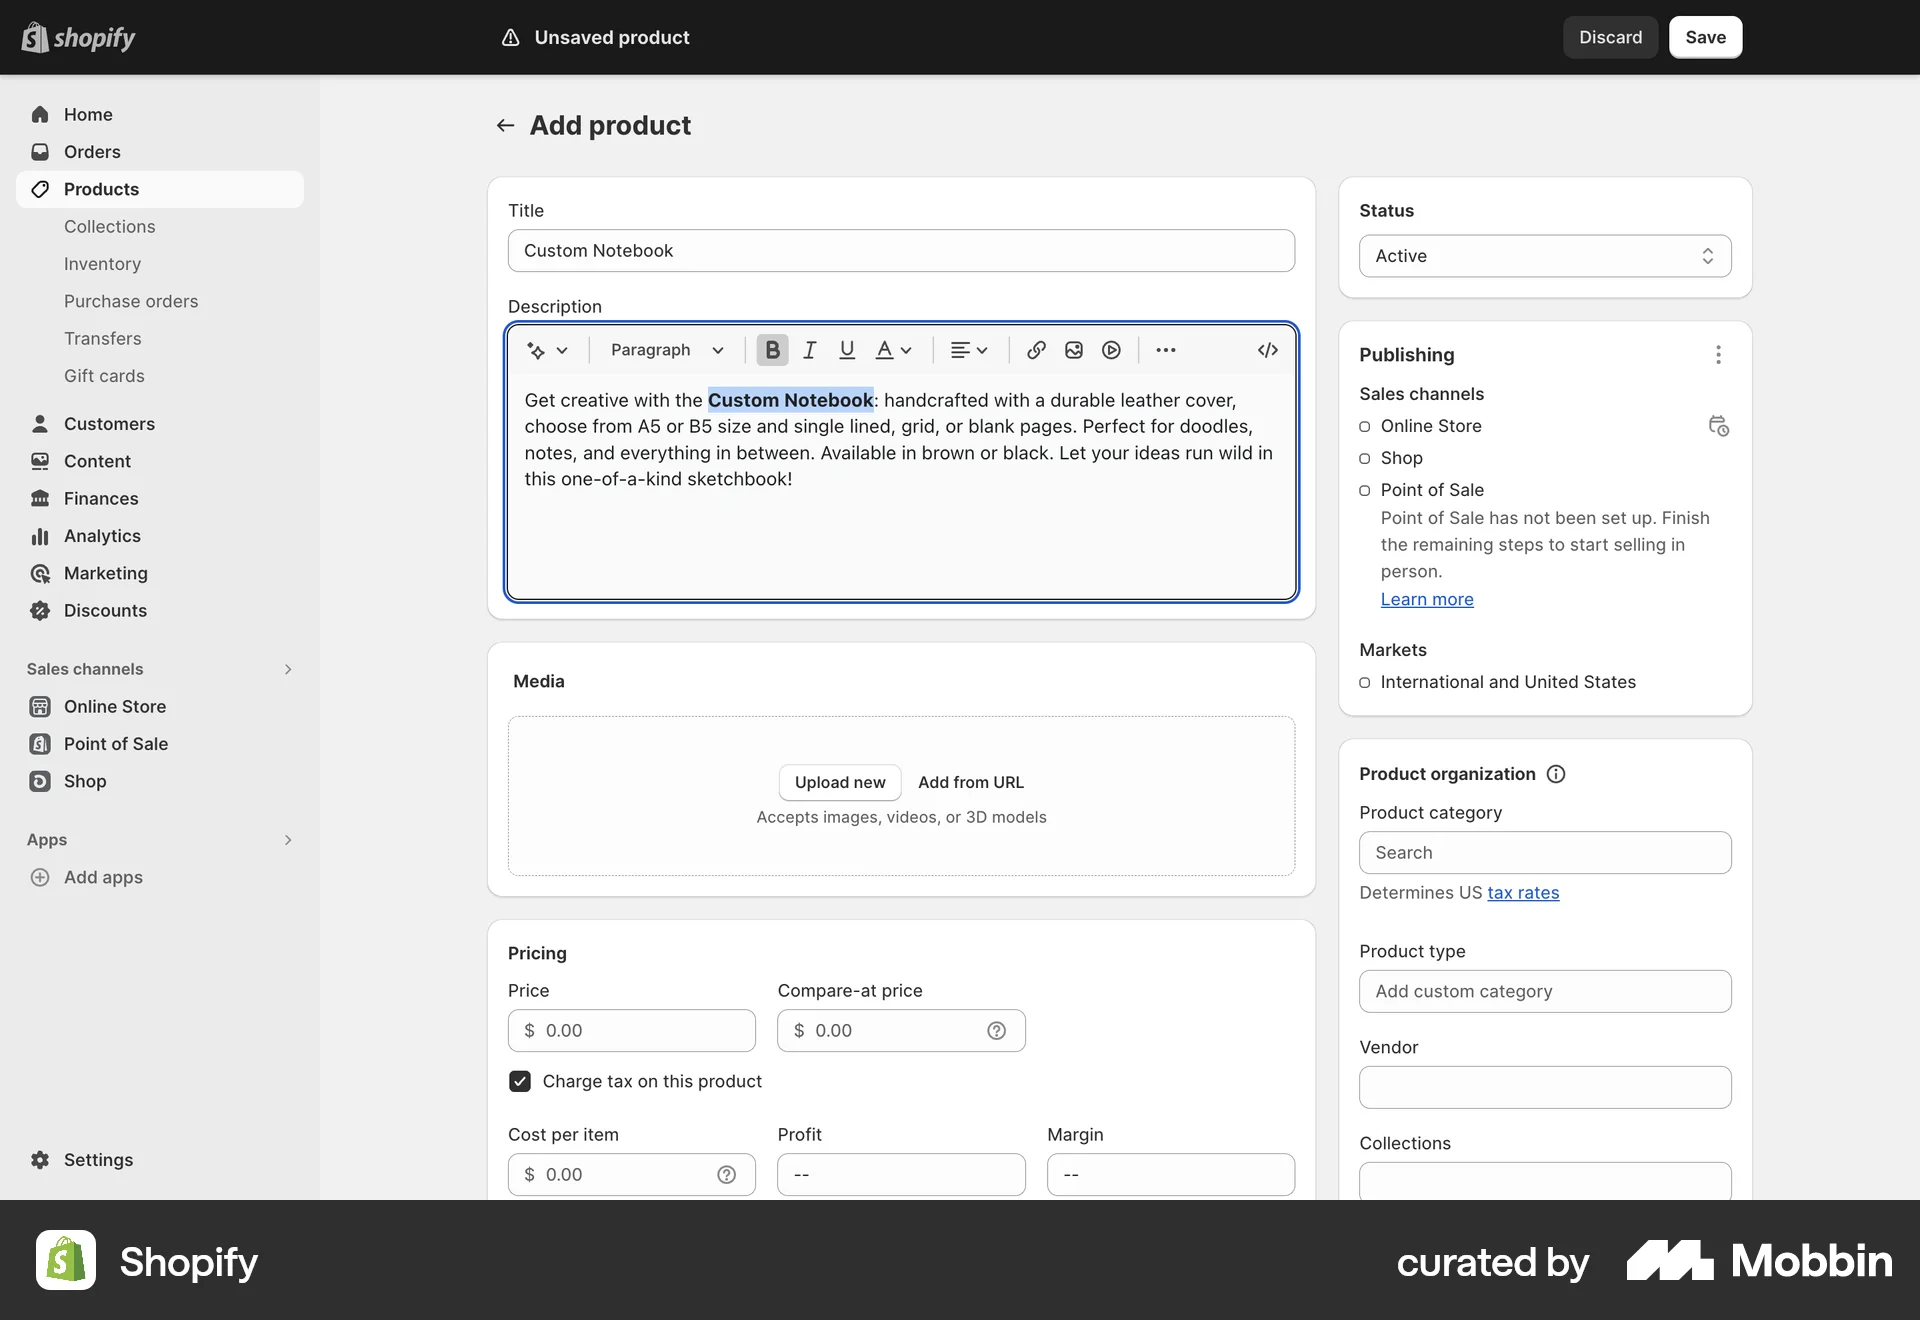
Task: Switch the description editor to code view
Action: (x=1266, y=349)
